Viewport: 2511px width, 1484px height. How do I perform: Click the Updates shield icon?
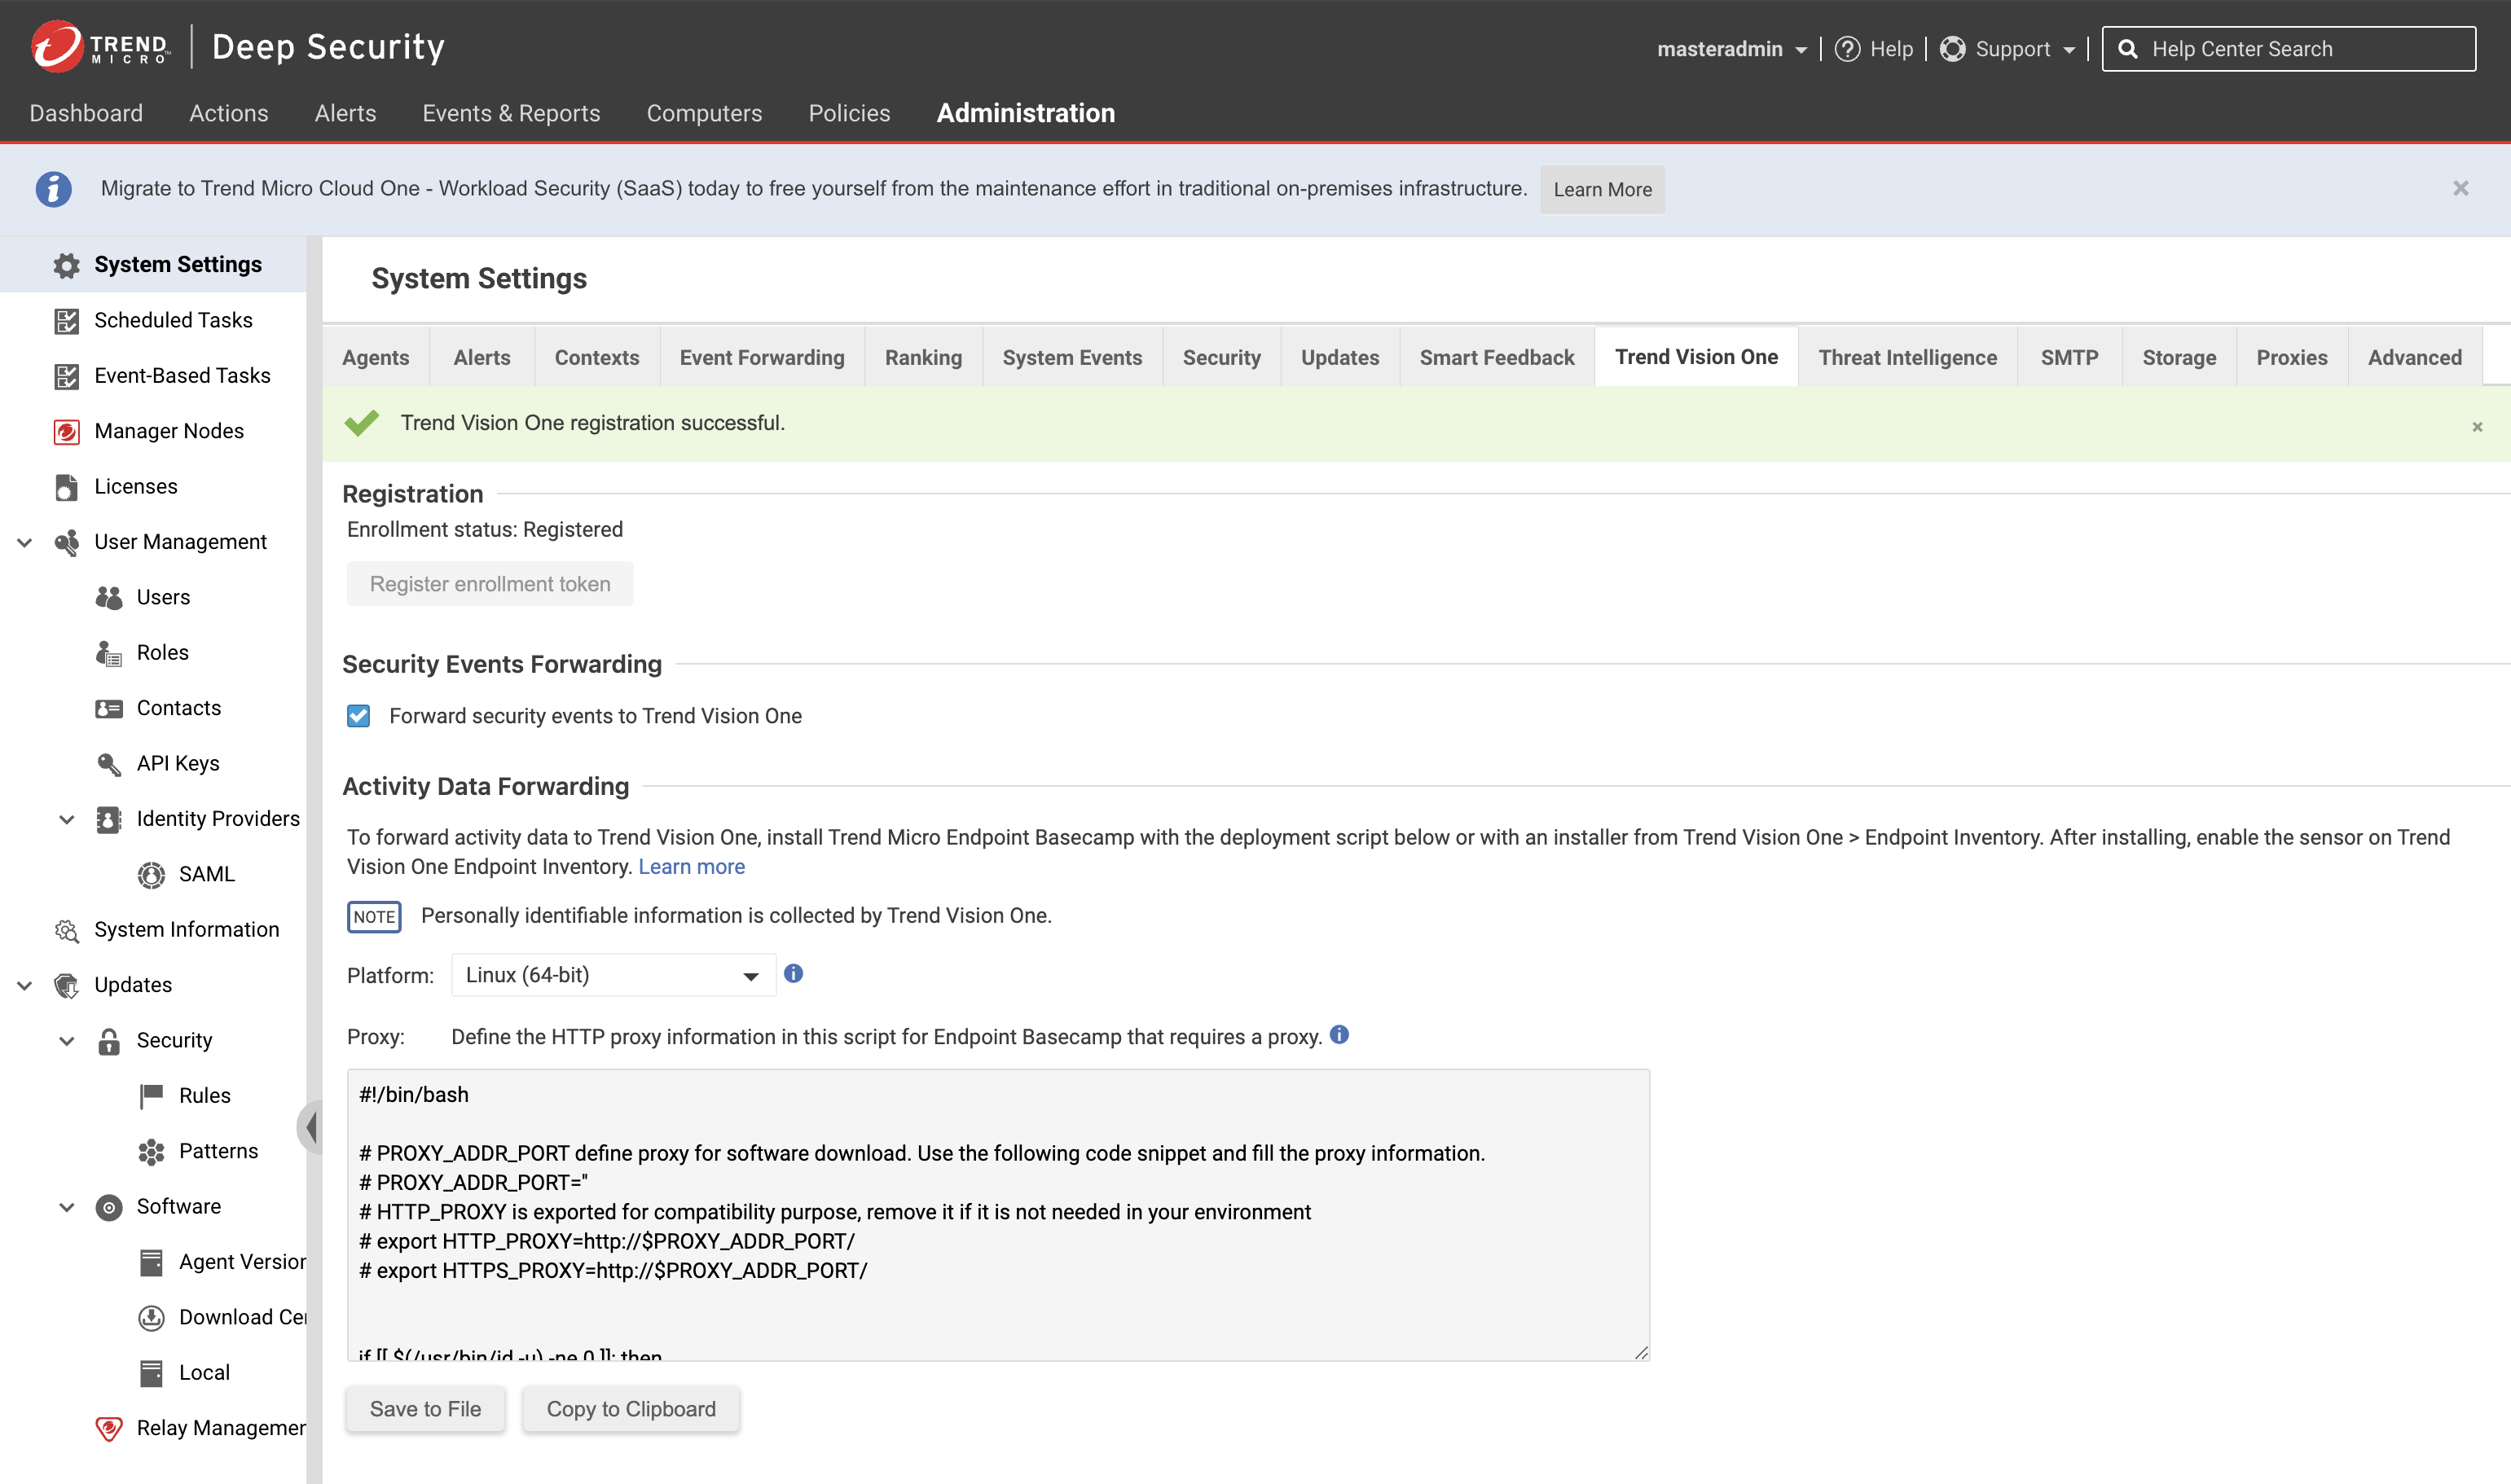point(66,986)
